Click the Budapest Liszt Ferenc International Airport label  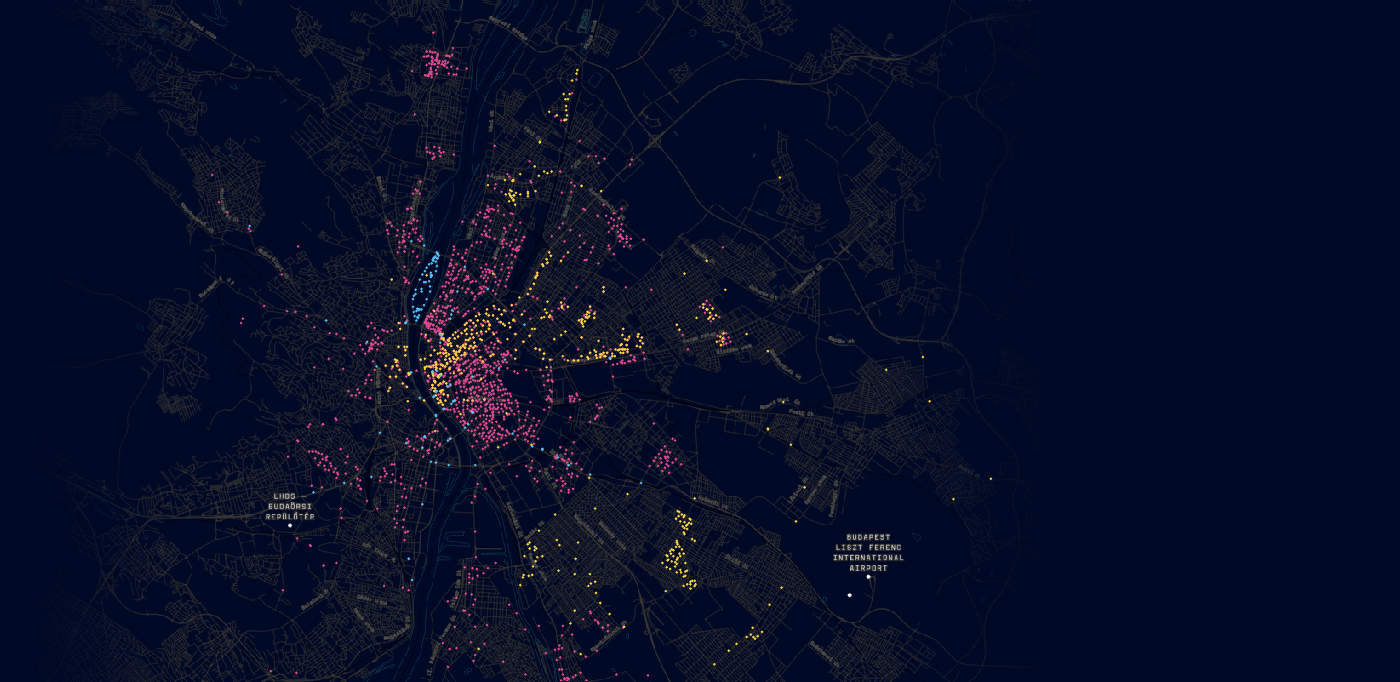coord(868,553)
